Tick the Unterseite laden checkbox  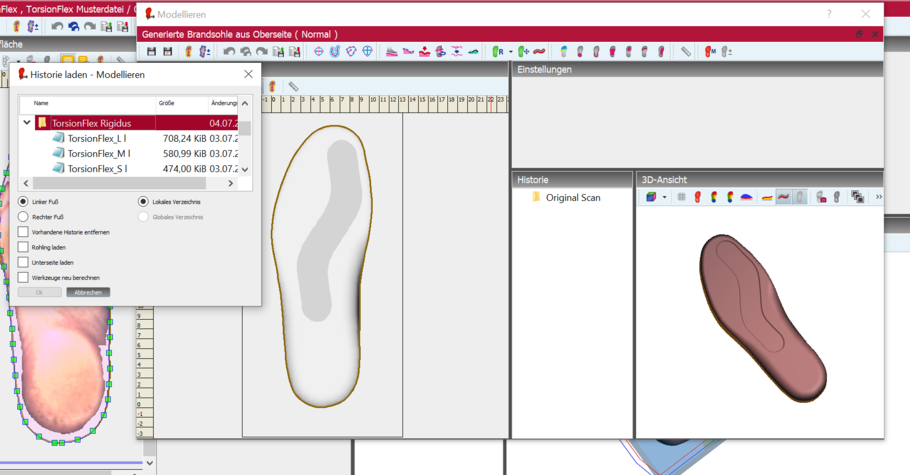[23, 262]
